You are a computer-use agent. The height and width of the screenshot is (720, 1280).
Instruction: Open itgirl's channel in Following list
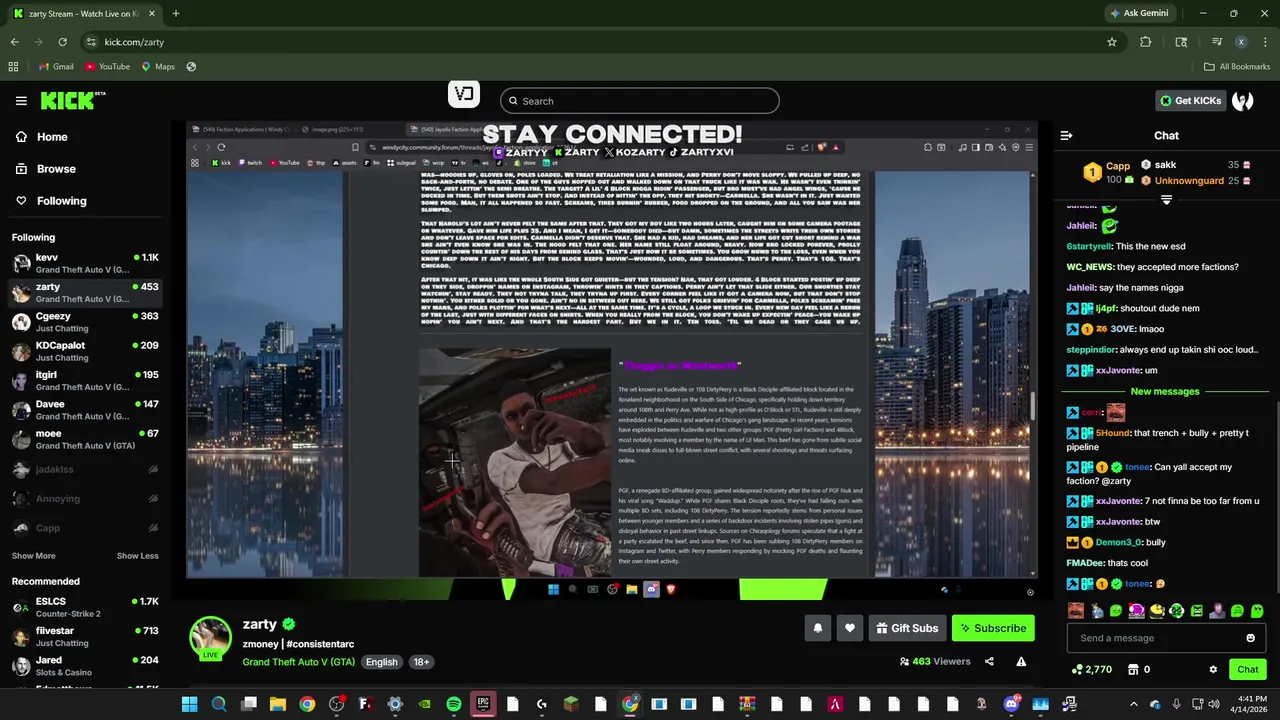85,380
